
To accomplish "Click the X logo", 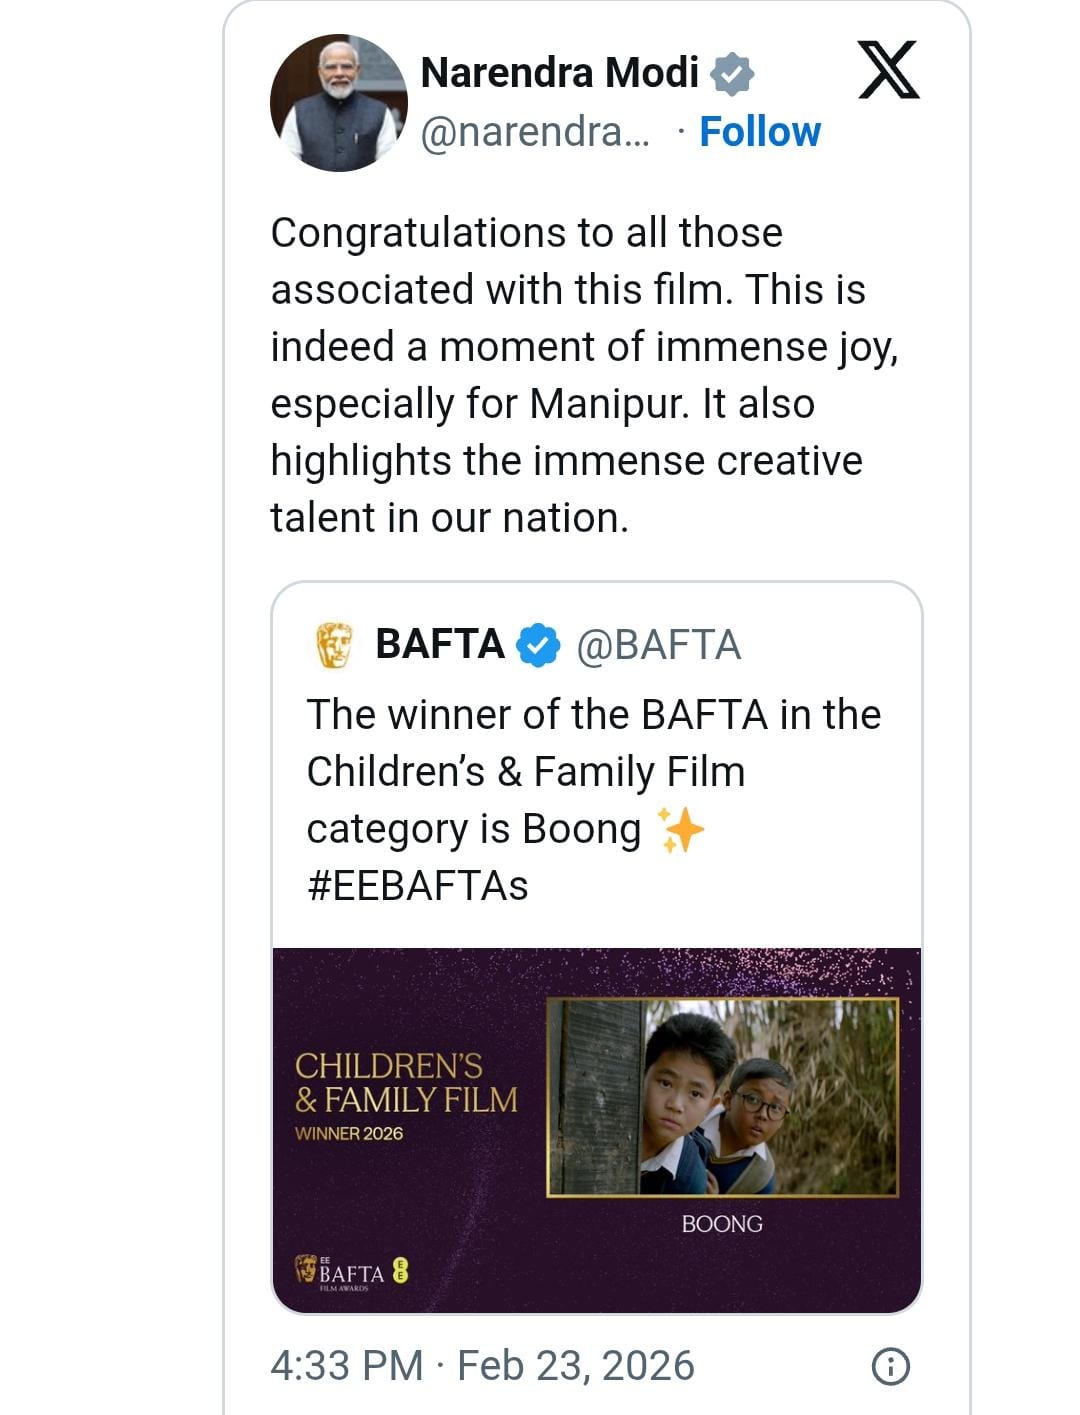I will coord(888,71).
